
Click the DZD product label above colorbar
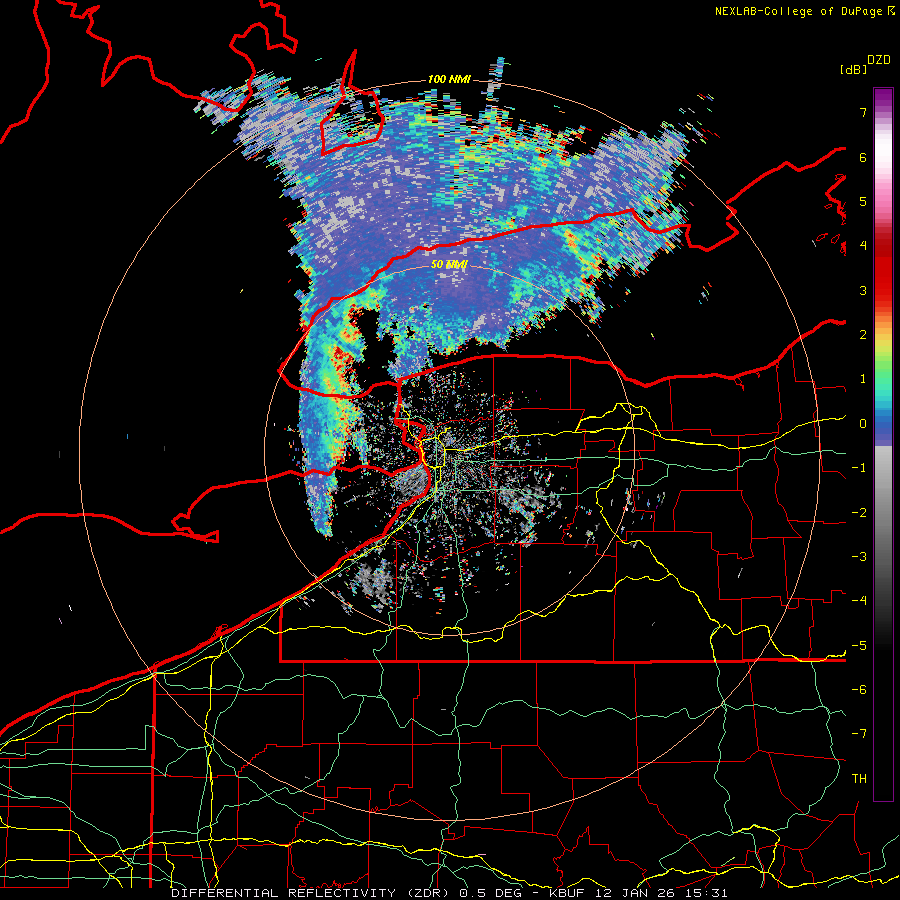coord(879,60)
